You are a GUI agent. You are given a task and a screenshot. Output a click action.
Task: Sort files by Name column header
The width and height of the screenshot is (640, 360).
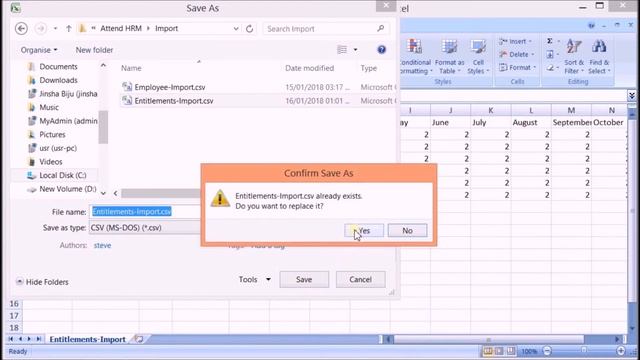(x=131, y=68)
